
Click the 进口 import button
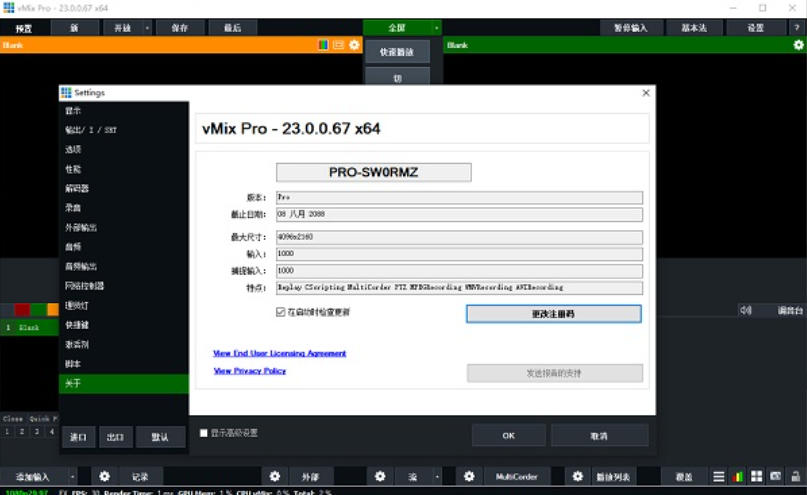[x=78, y=437]
